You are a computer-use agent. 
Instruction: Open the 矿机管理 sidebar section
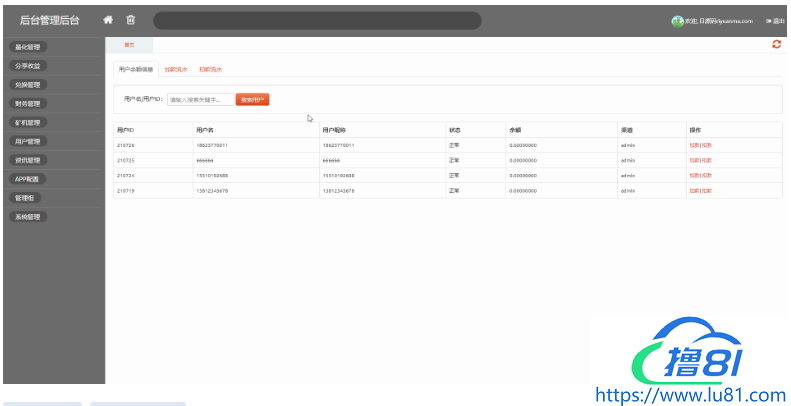pos(28,122)
